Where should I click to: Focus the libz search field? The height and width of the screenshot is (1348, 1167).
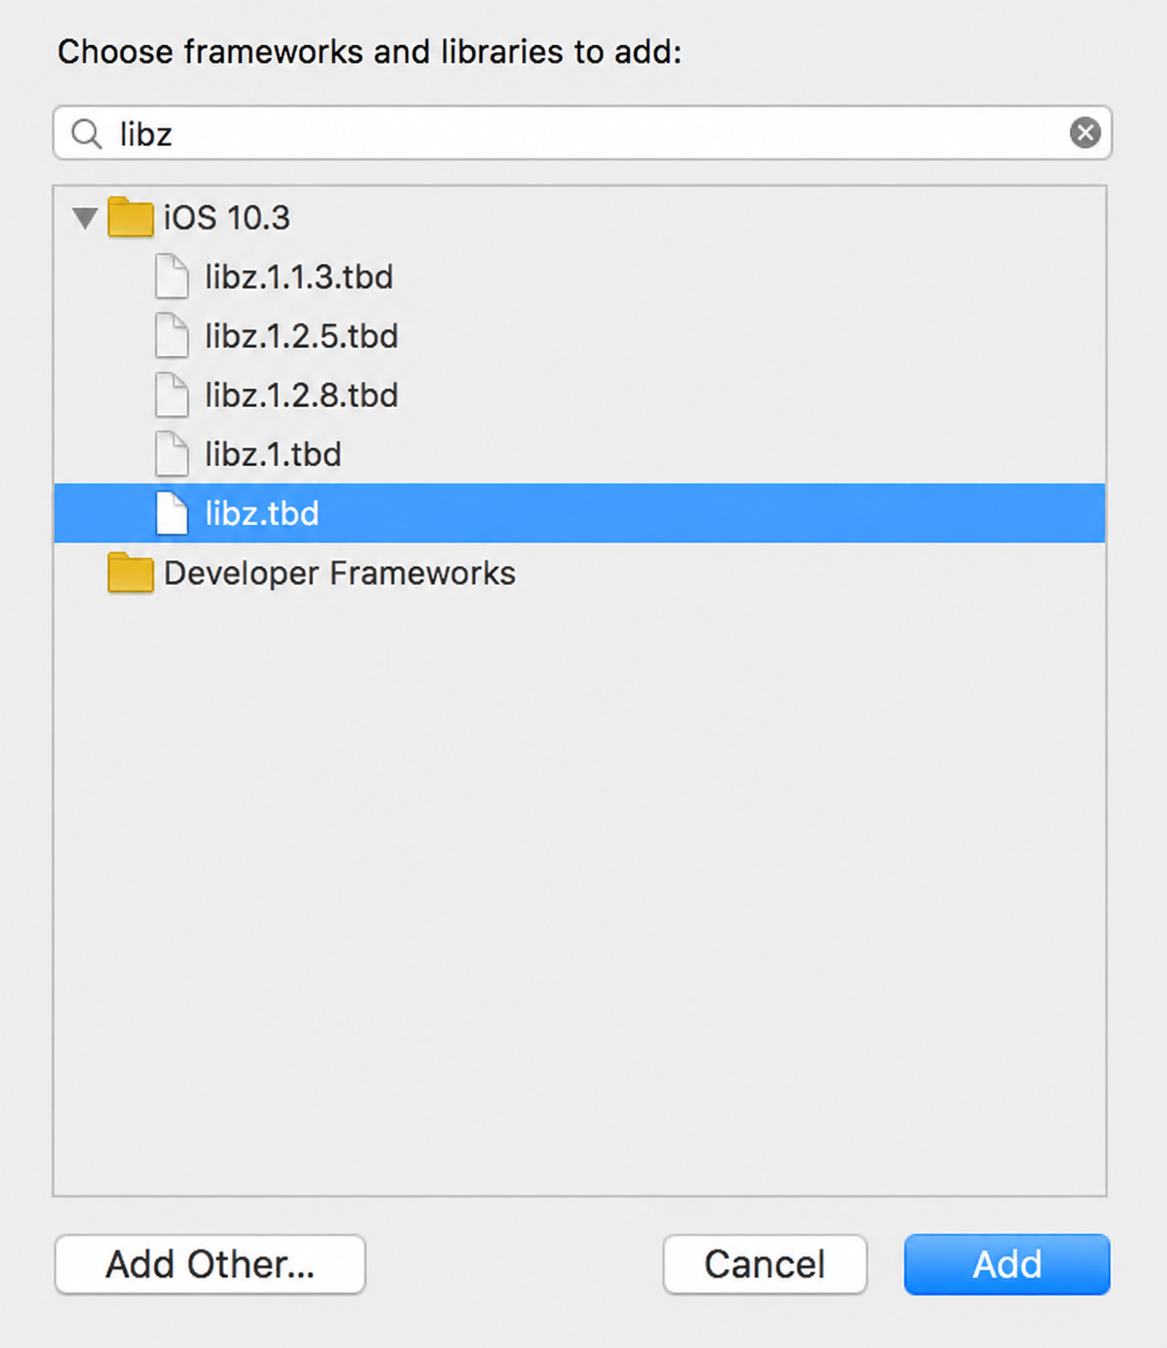(x=582, y=133)
